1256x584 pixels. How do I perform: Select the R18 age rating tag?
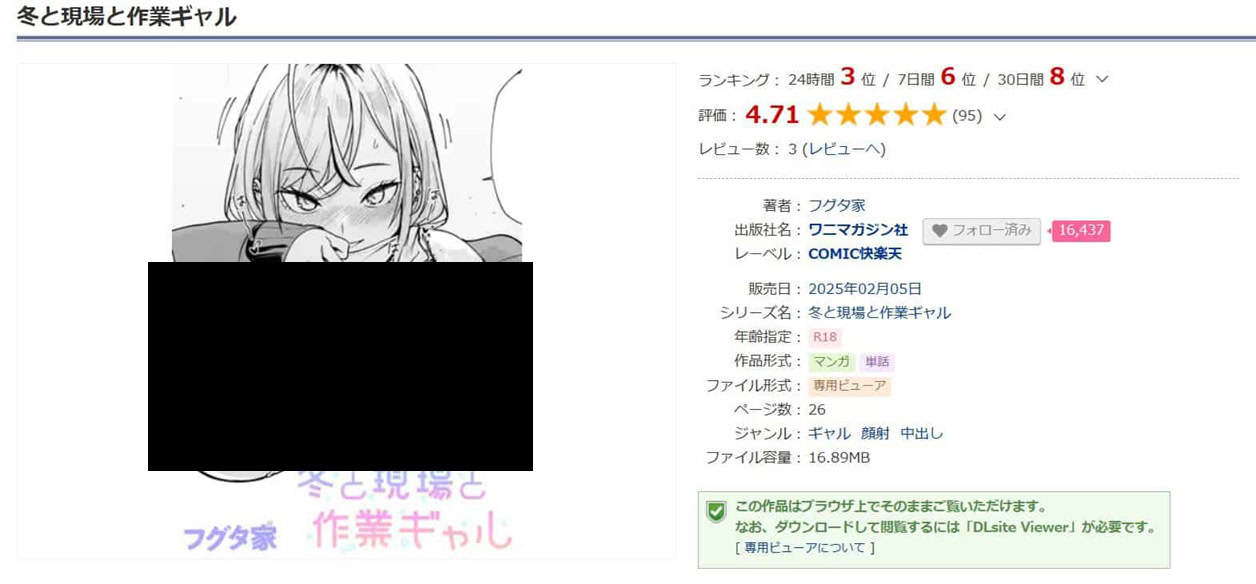(x=825, y=337)
